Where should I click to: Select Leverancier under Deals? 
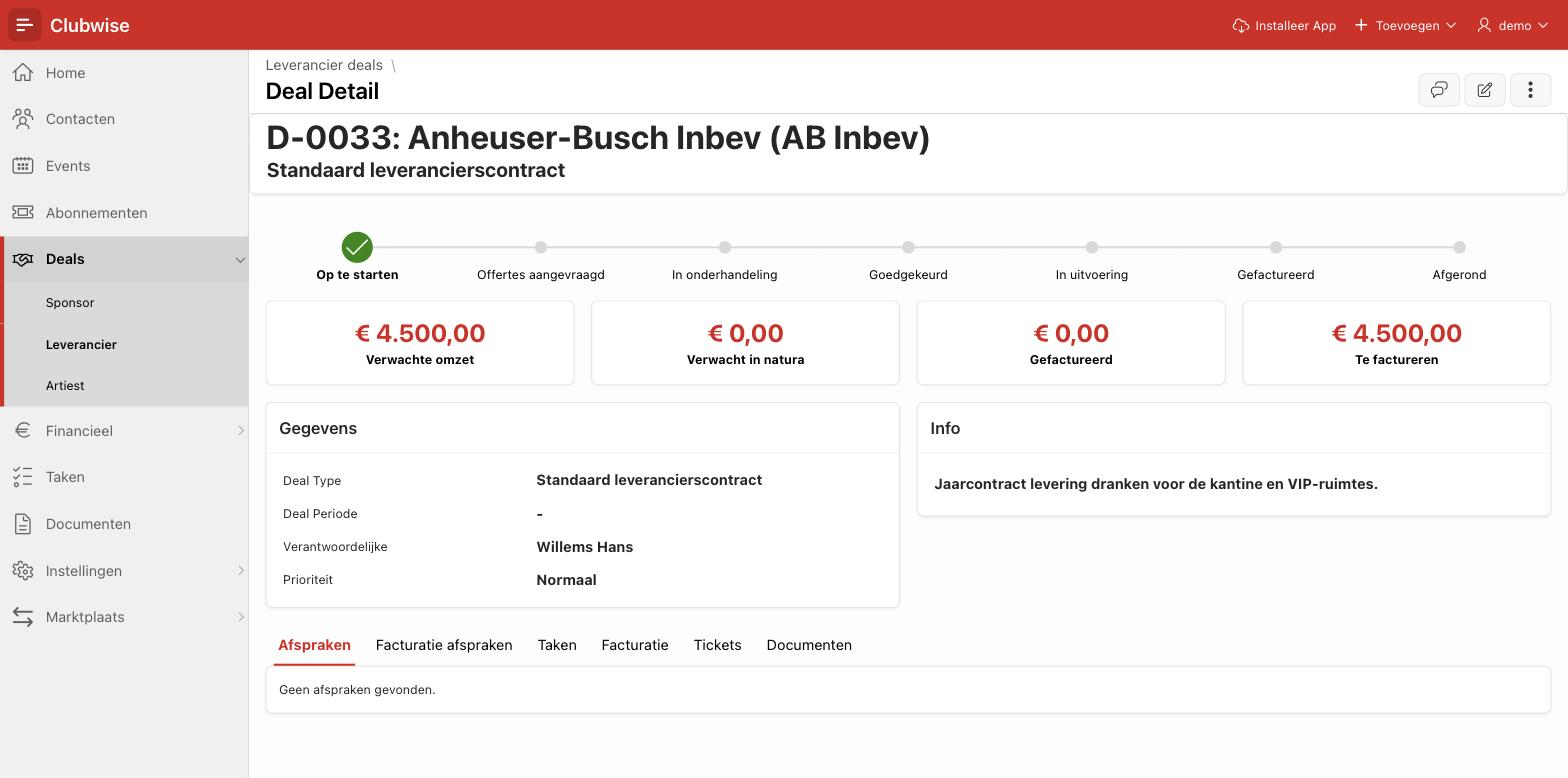(81, 344)
